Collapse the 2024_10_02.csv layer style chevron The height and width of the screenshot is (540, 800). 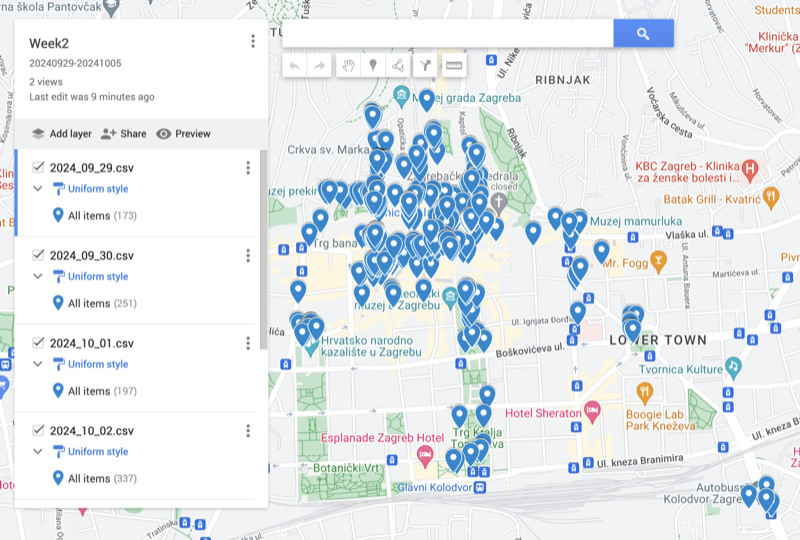pyautogui.click(x=38, y=452)
